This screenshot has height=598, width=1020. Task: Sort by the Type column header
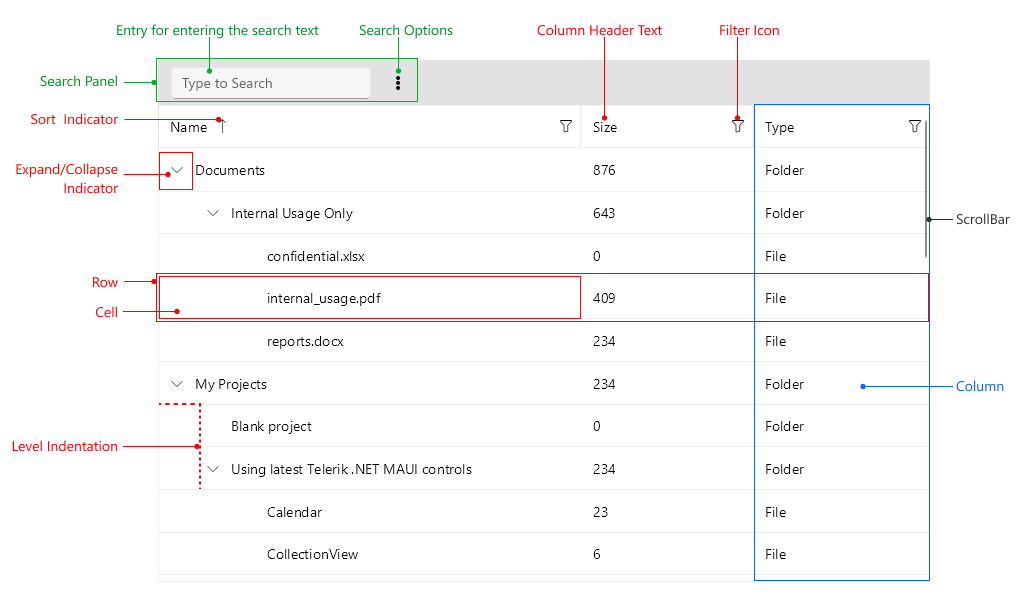pyautogui.click(x=780, y=127)
